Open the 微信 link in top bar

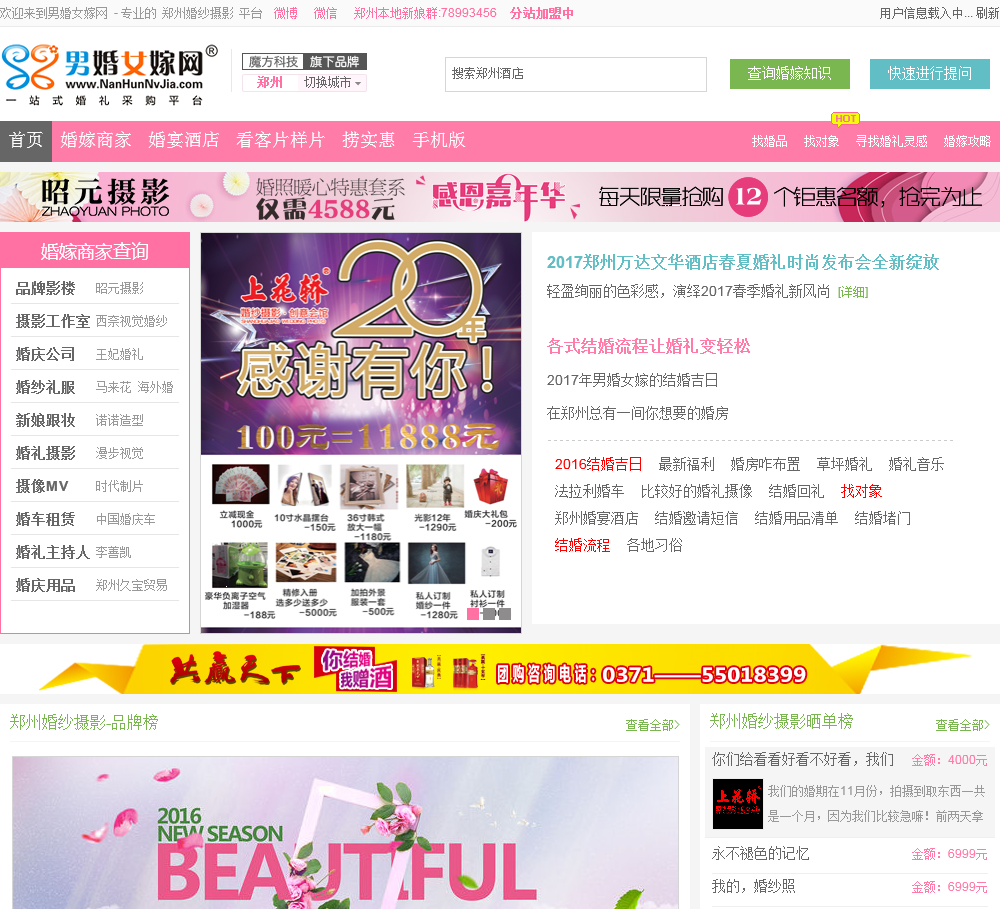click(x=325, y=13)
